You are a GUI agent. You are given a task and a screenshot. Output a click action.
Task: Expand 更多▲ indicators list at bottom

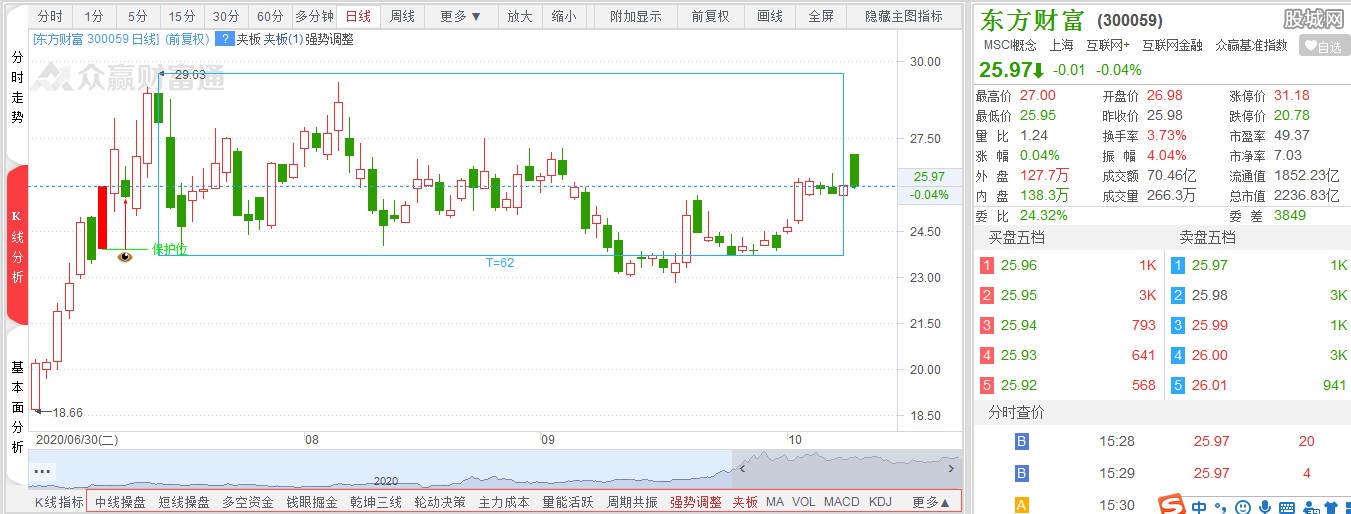[x=932, y=502]
